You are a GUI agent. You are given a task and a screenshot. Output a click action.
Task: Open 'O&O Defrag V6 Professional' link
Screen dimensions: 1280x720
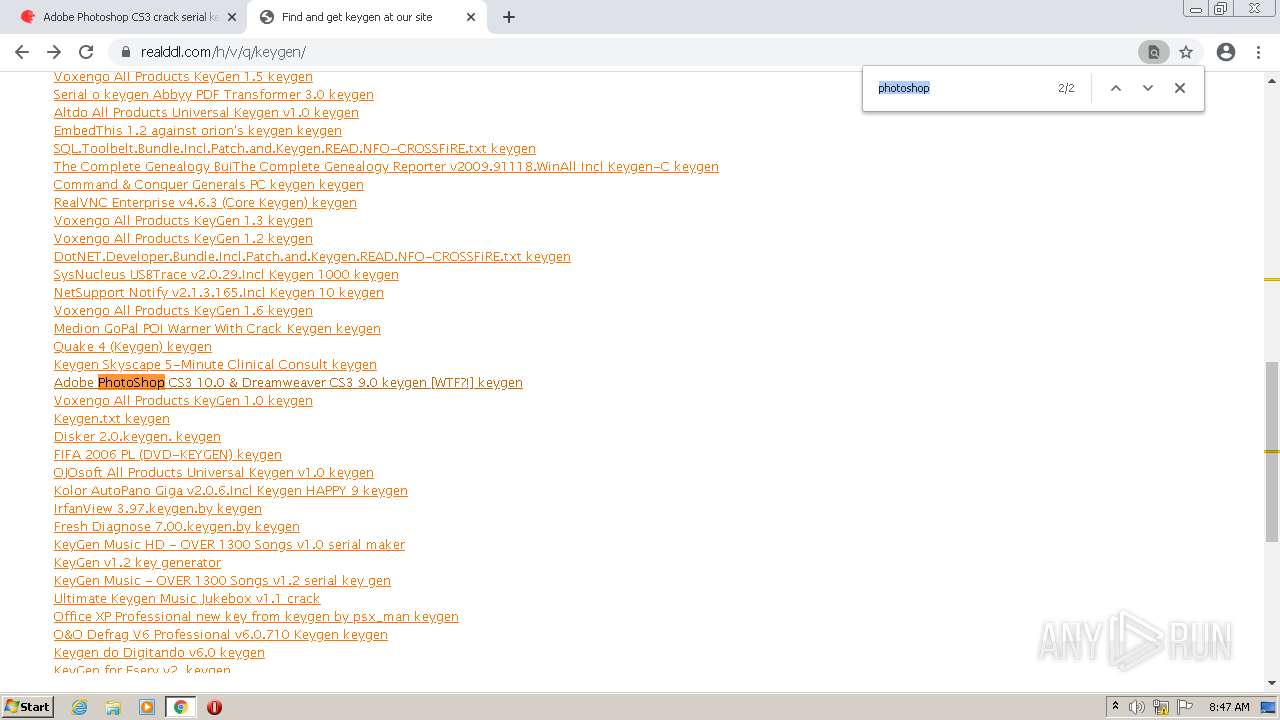(221, 635)
